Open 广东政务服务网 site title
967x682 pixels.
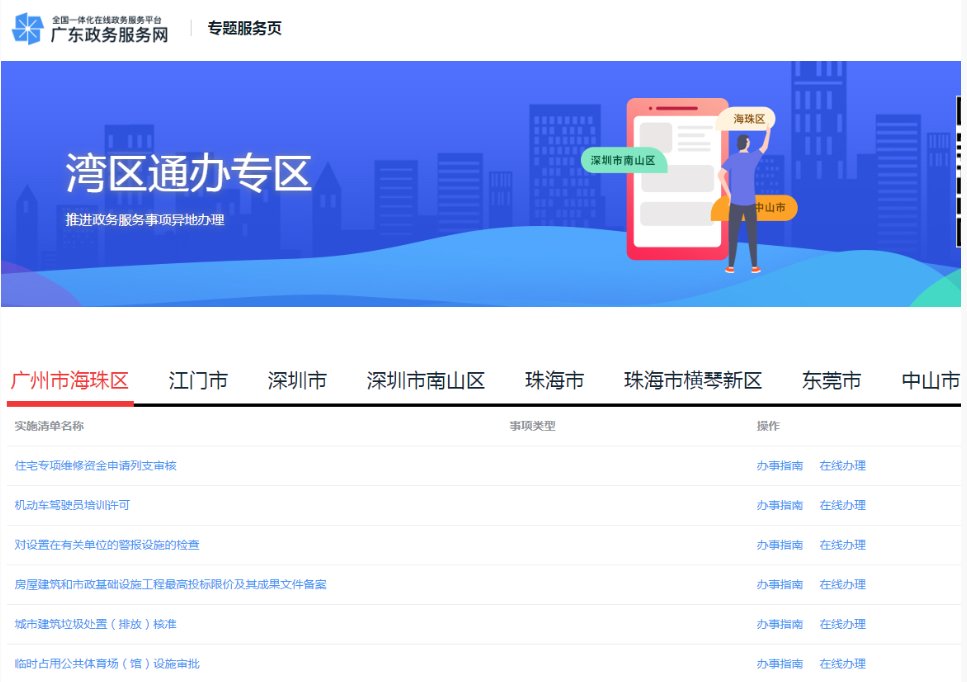109,35
